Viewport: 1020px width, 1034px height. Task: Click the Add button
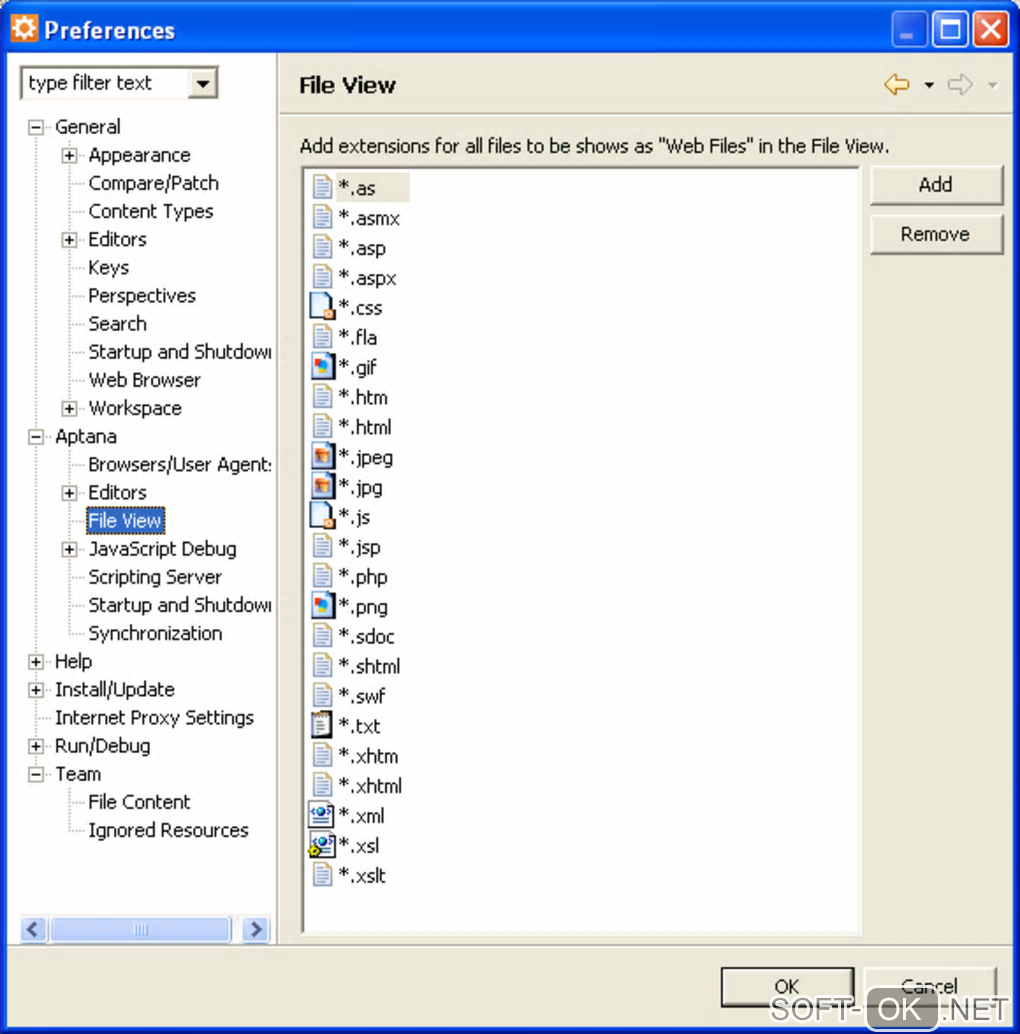coord(936,185)
